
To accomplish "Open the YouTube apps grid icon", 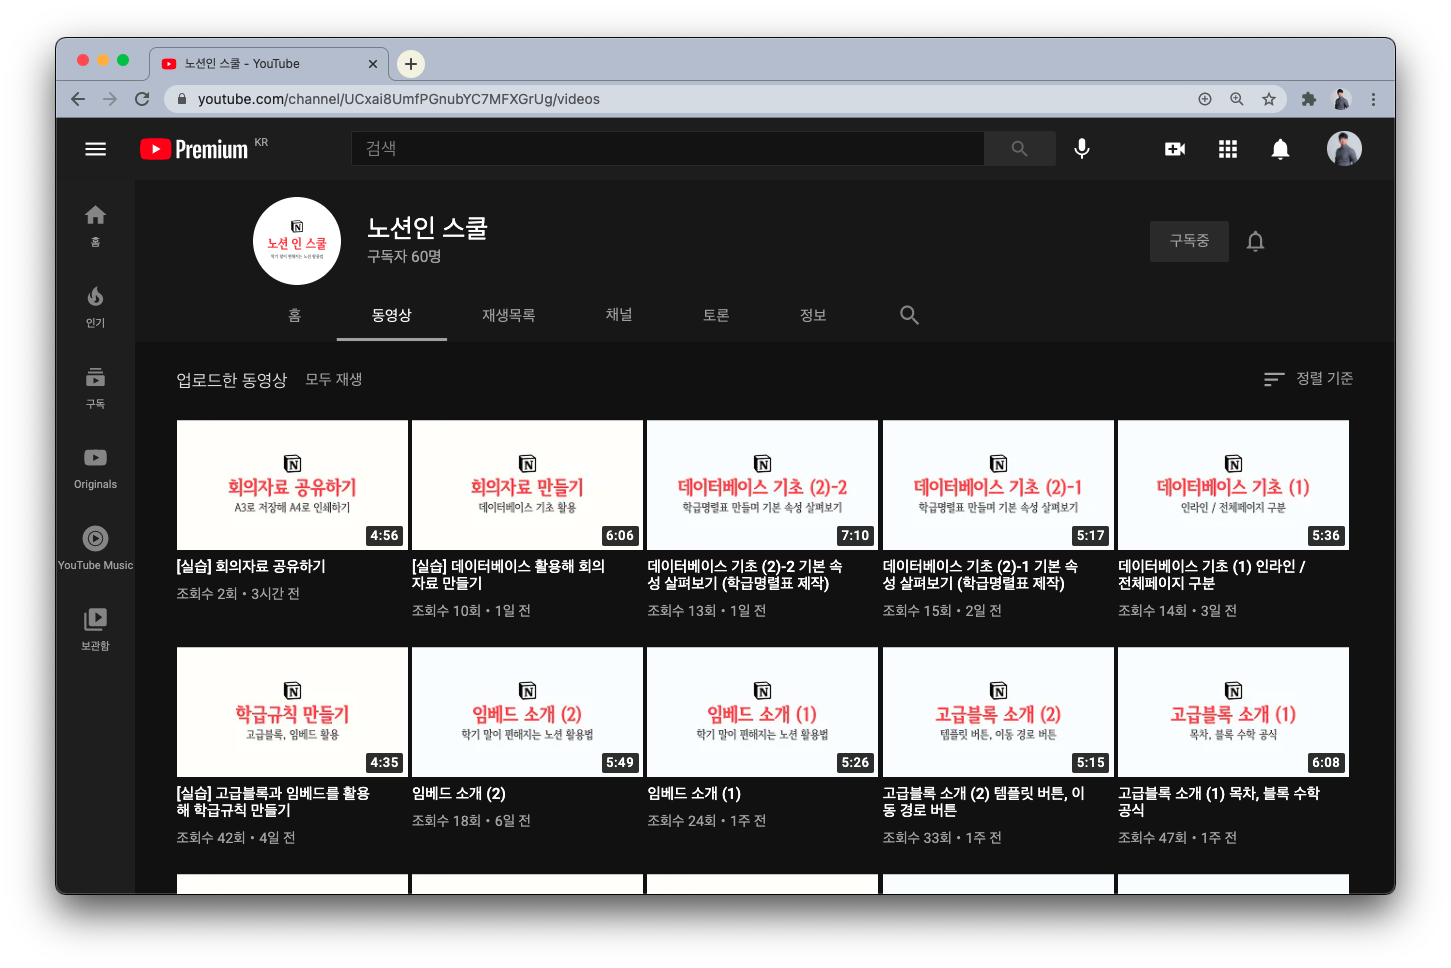I will pyautogui.click(x=1228, y=149).
